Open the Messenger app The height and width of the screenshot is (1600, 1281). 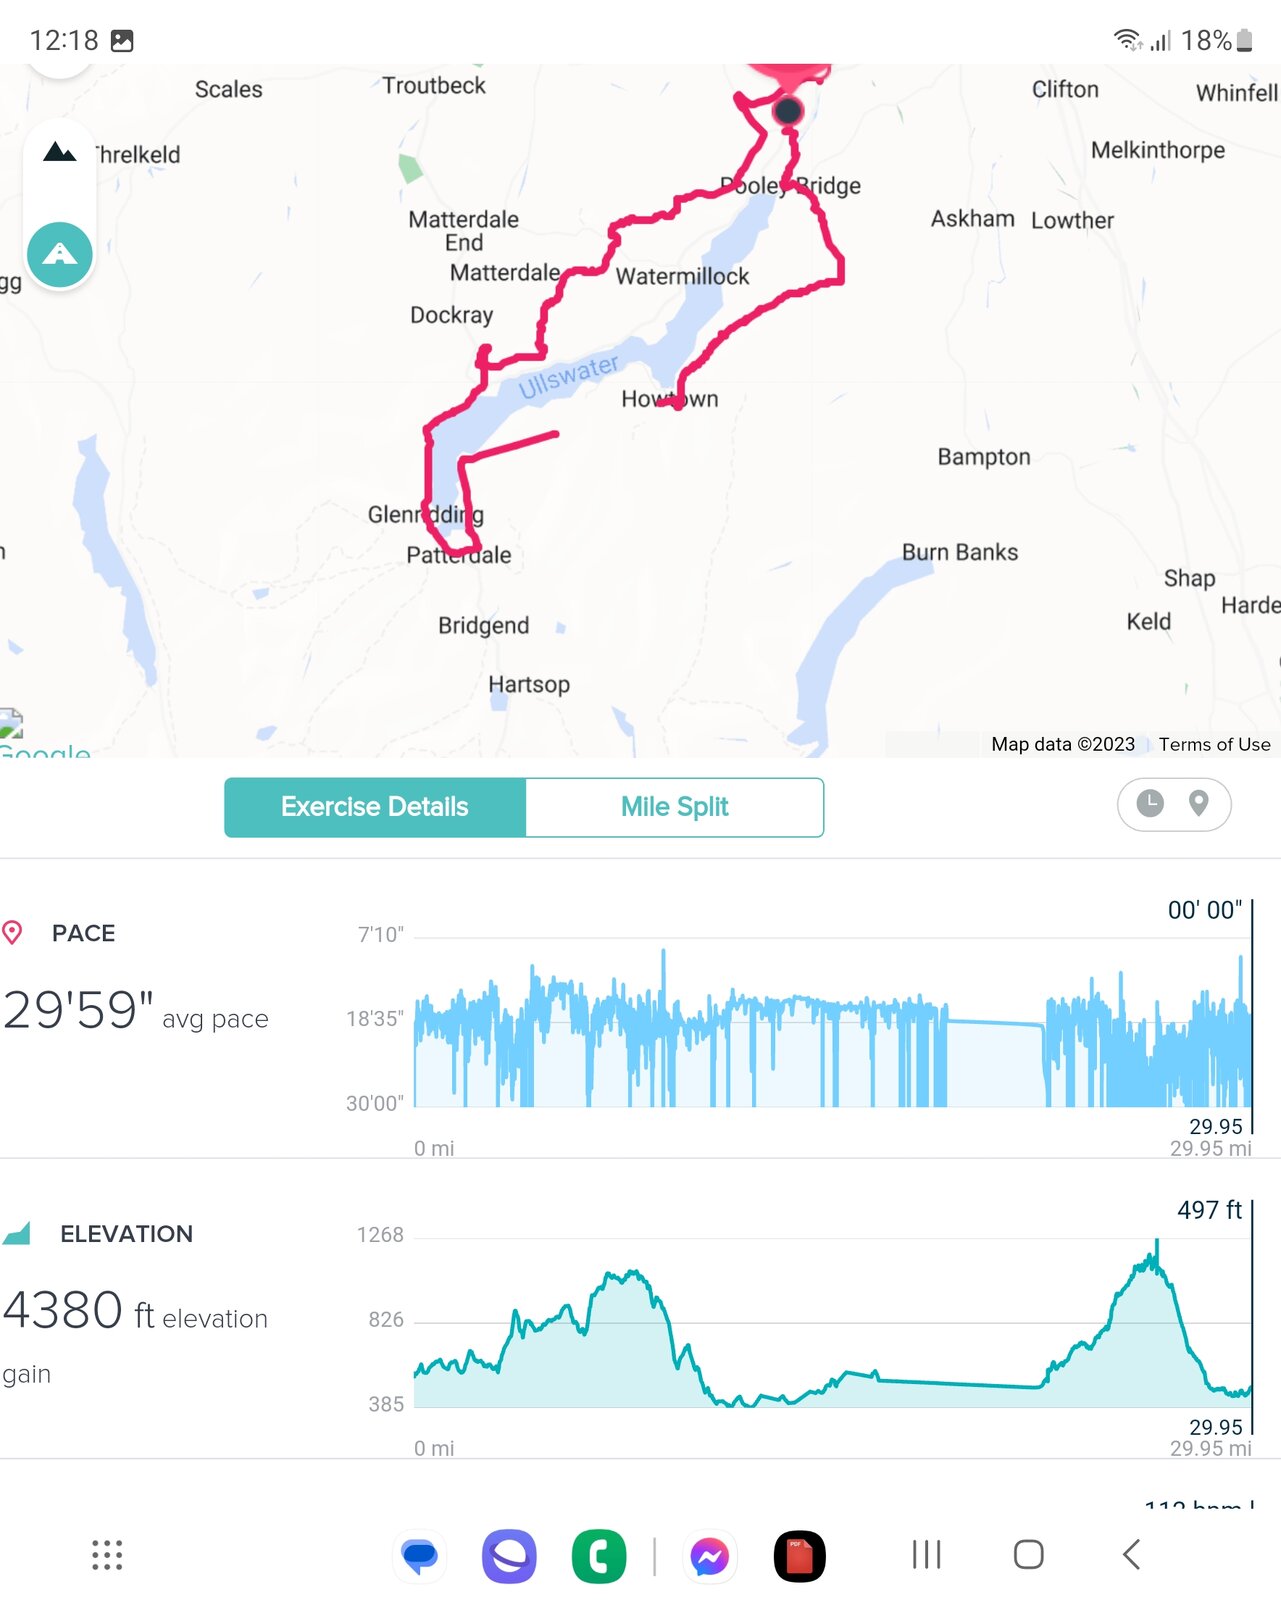coord(709,1556)
